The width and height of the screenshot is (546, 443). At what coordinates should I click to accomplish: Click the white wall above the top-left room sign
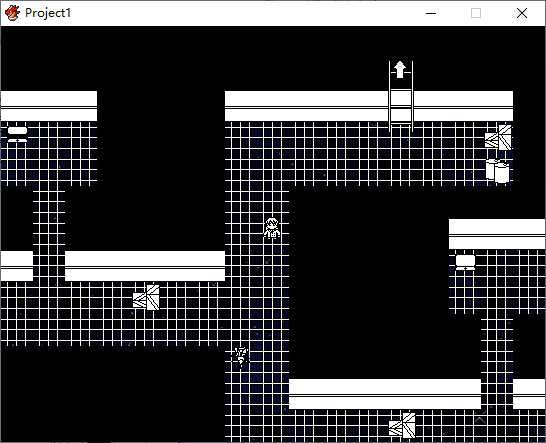(x=49, y=106)
